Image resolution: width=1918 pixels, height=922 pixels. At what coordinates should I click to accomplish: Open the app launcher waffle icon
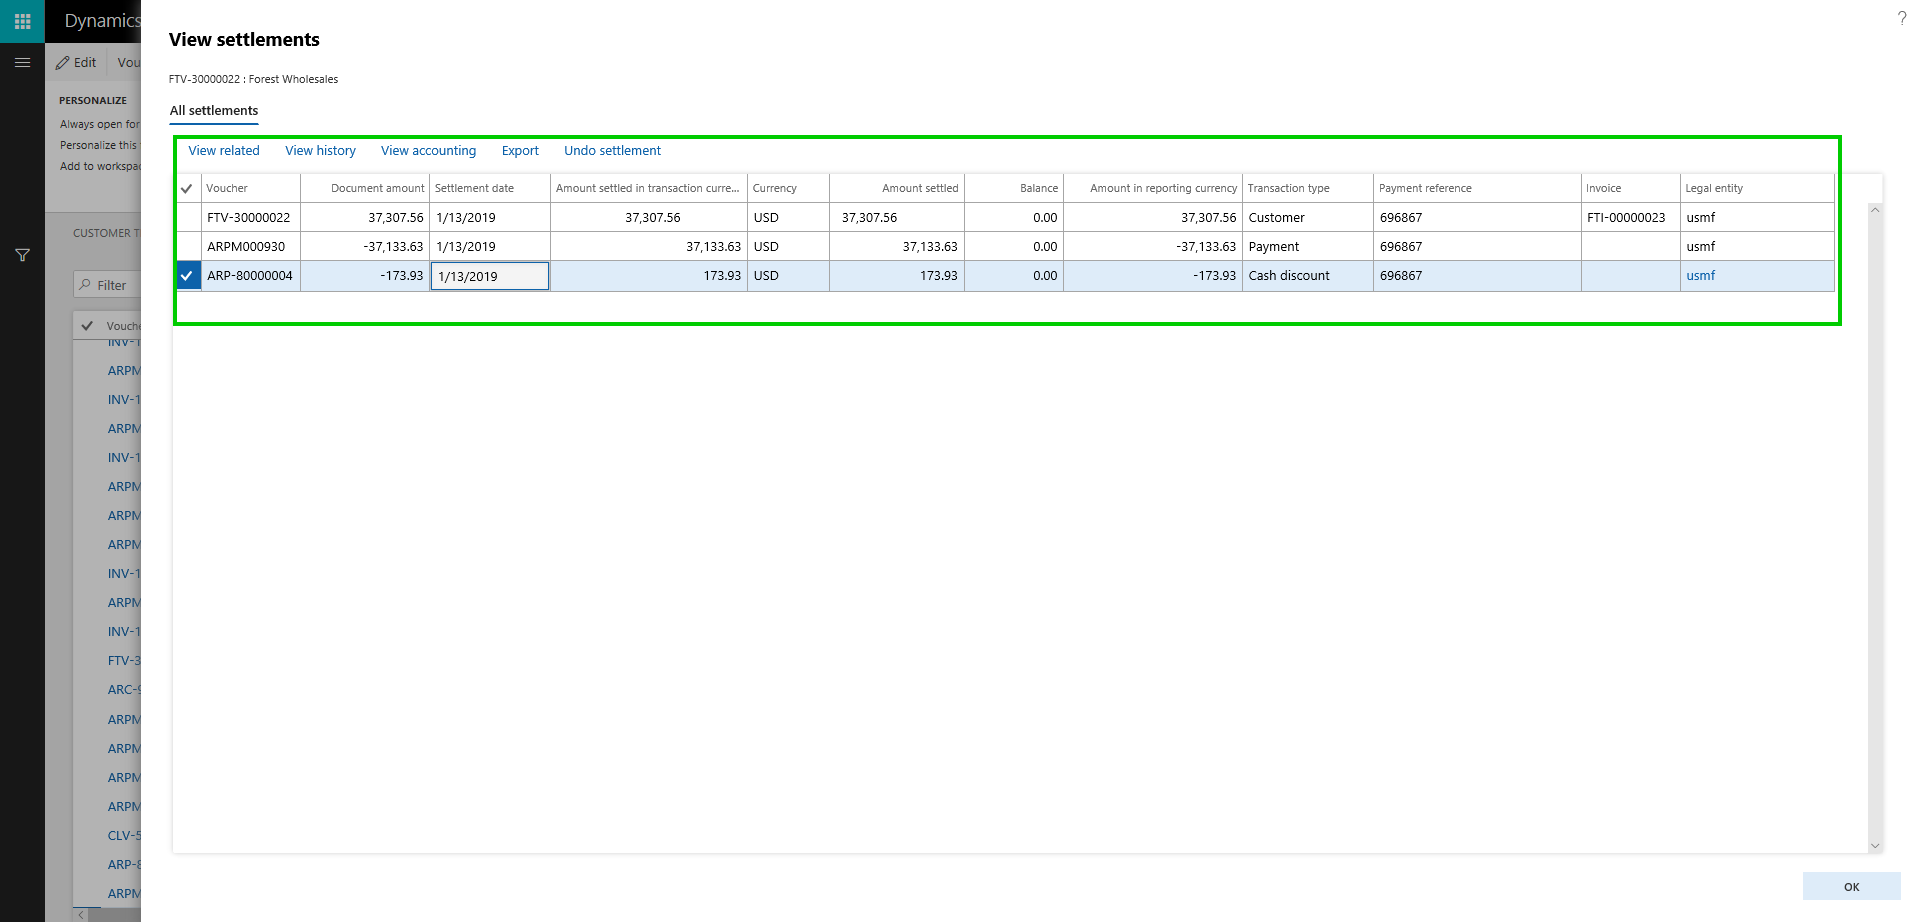pos(22,21)
